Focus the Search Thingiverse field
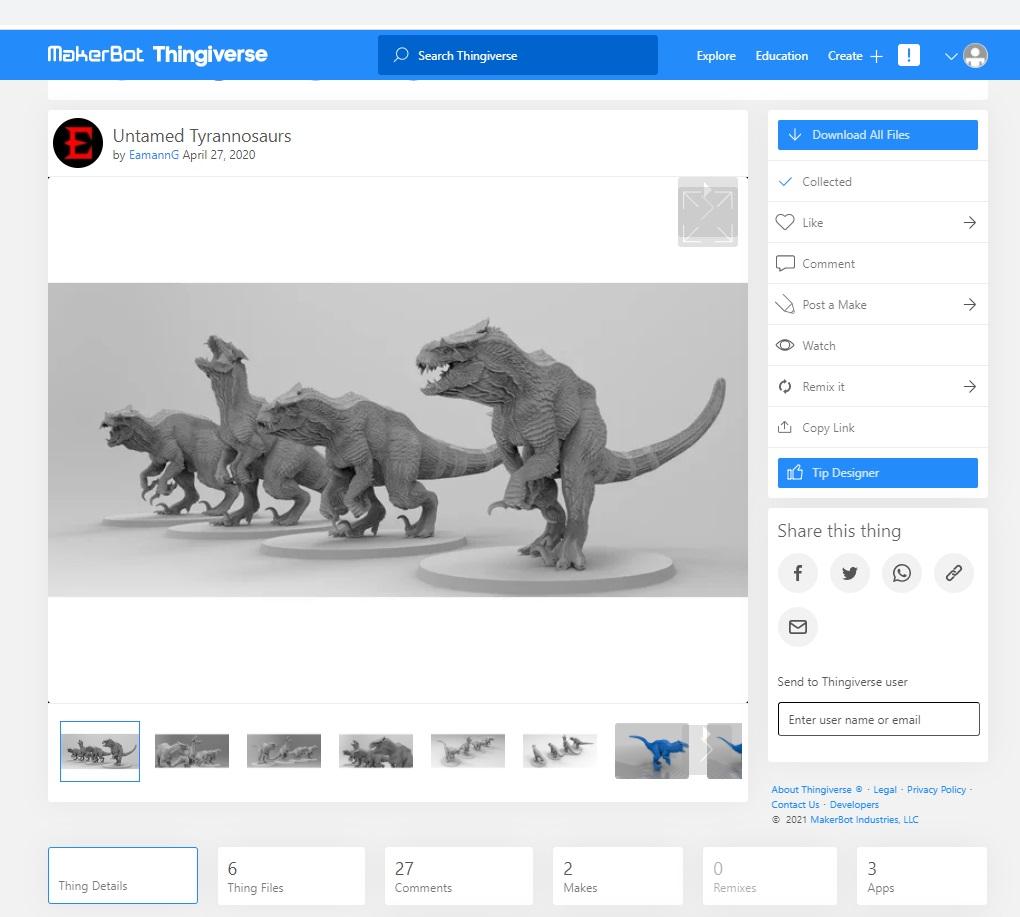 click(518, 55)
